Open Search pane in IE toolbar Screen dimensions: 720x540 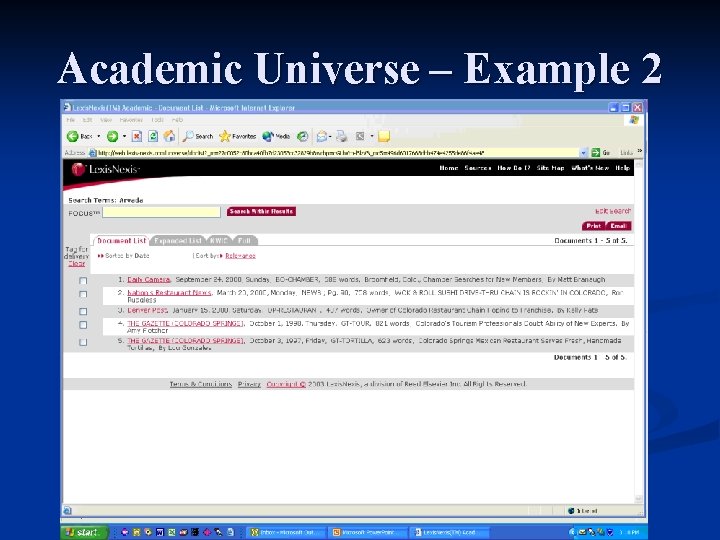(x=198, y=136)
